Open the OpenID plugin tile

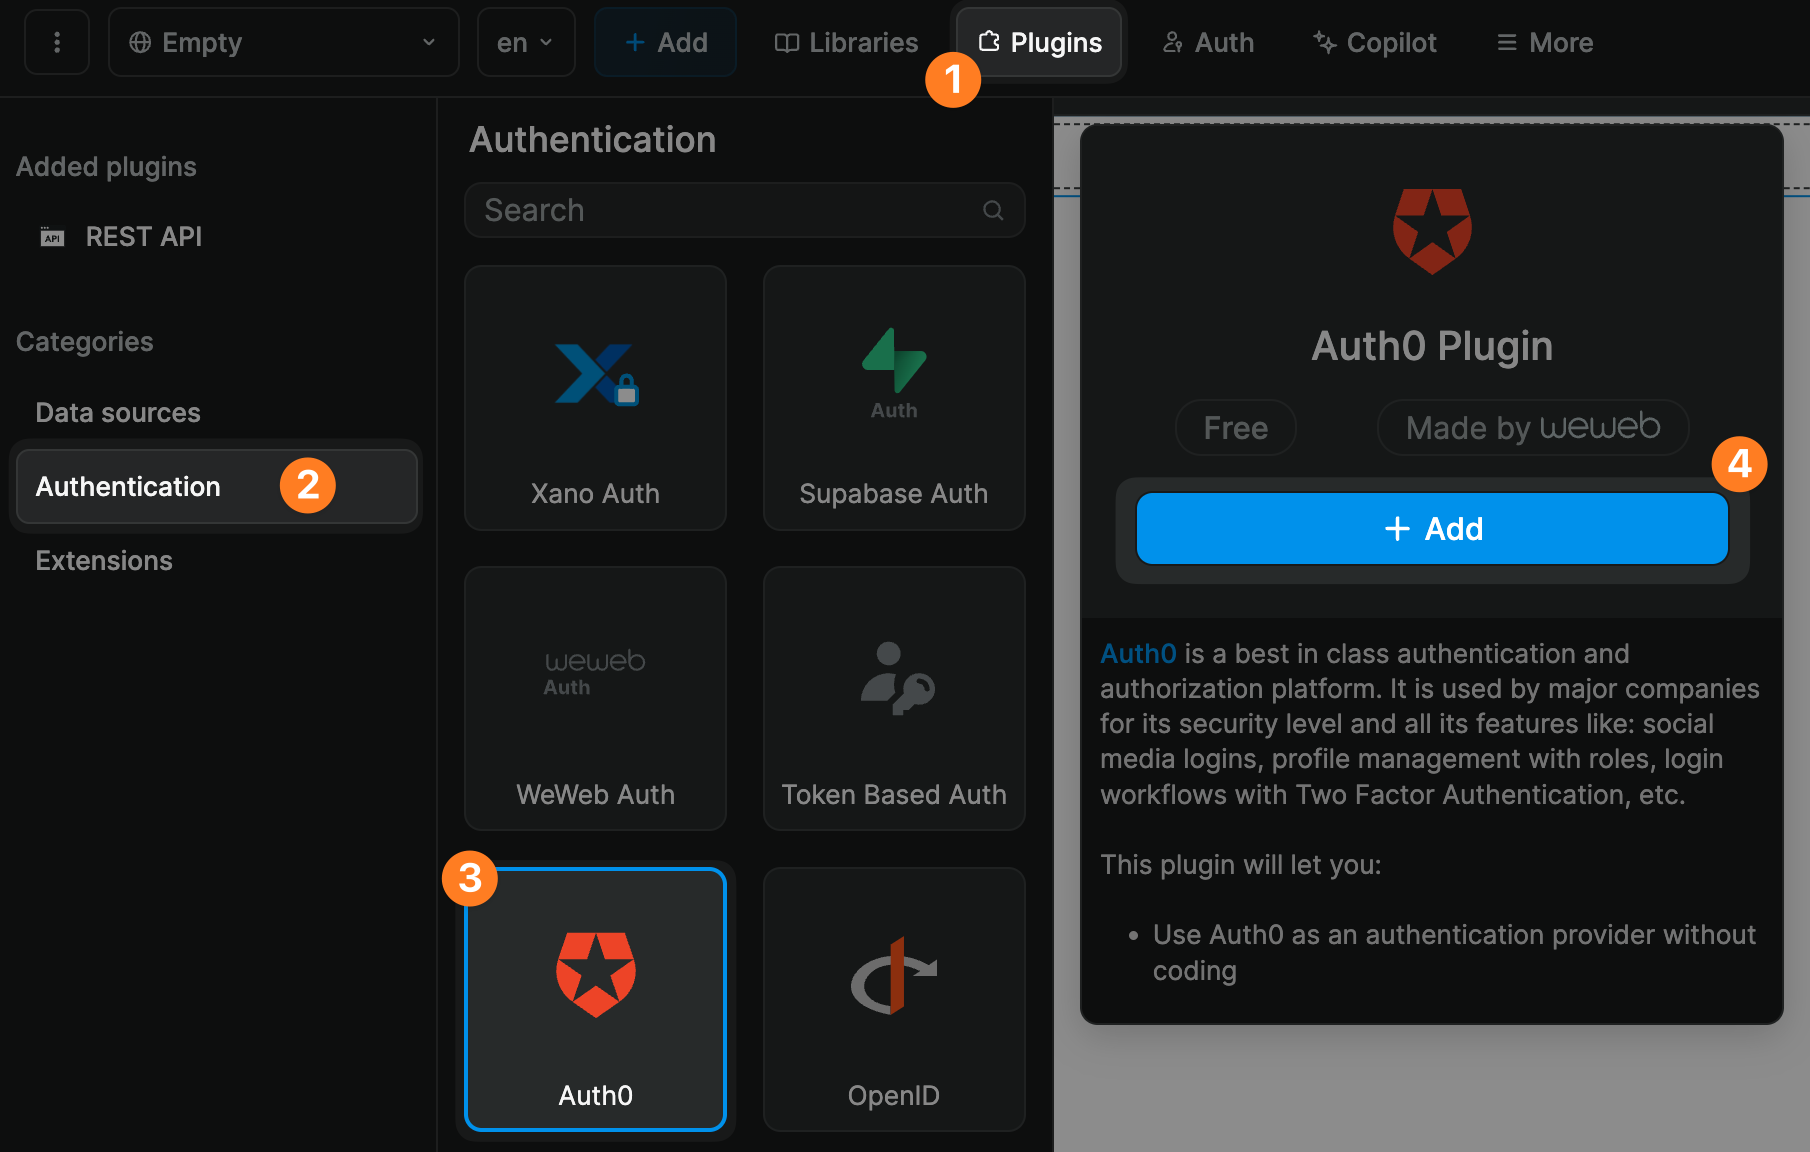pyautogui.click(x=893, y=1000)
